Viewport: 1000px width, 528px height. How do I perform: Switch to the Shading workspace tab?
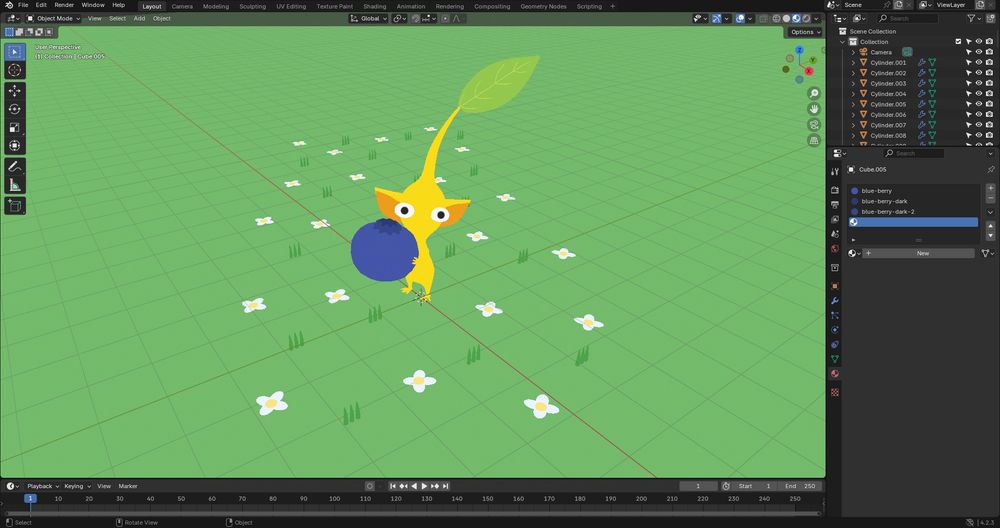click(x=374, y=6)
